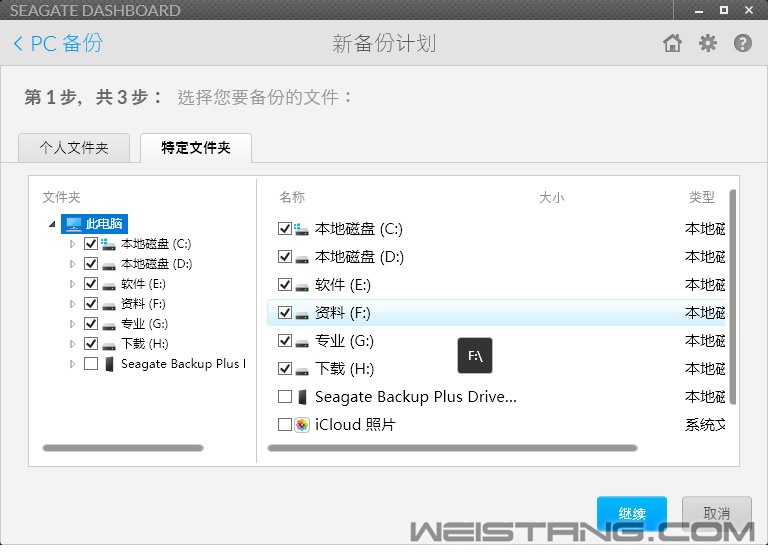The height and width of the screenshot is (555, 768).
Task: Select the 资料 (F:) row name in list
Action: click(342, 313)
